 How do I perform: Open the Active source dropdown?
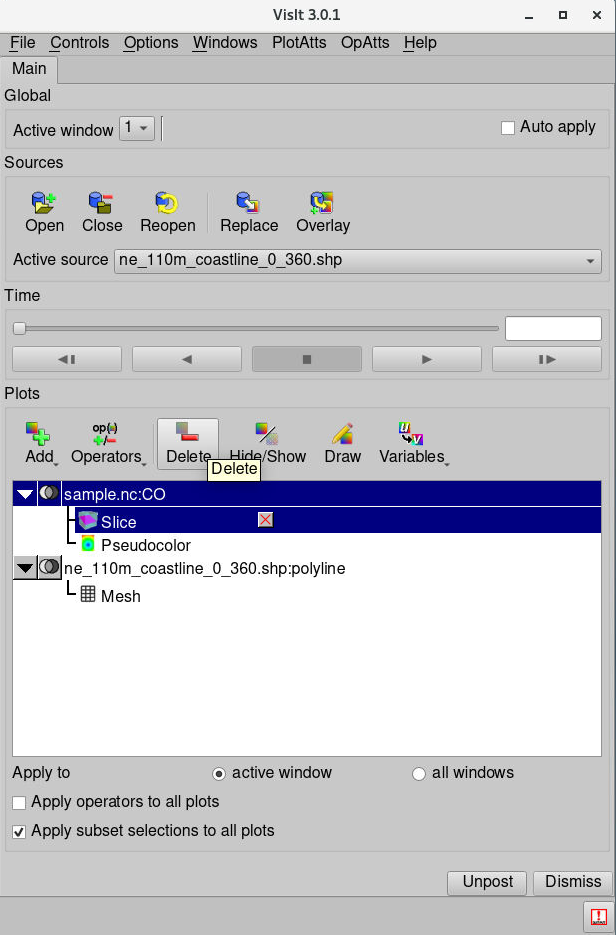(x=358, y=261)
